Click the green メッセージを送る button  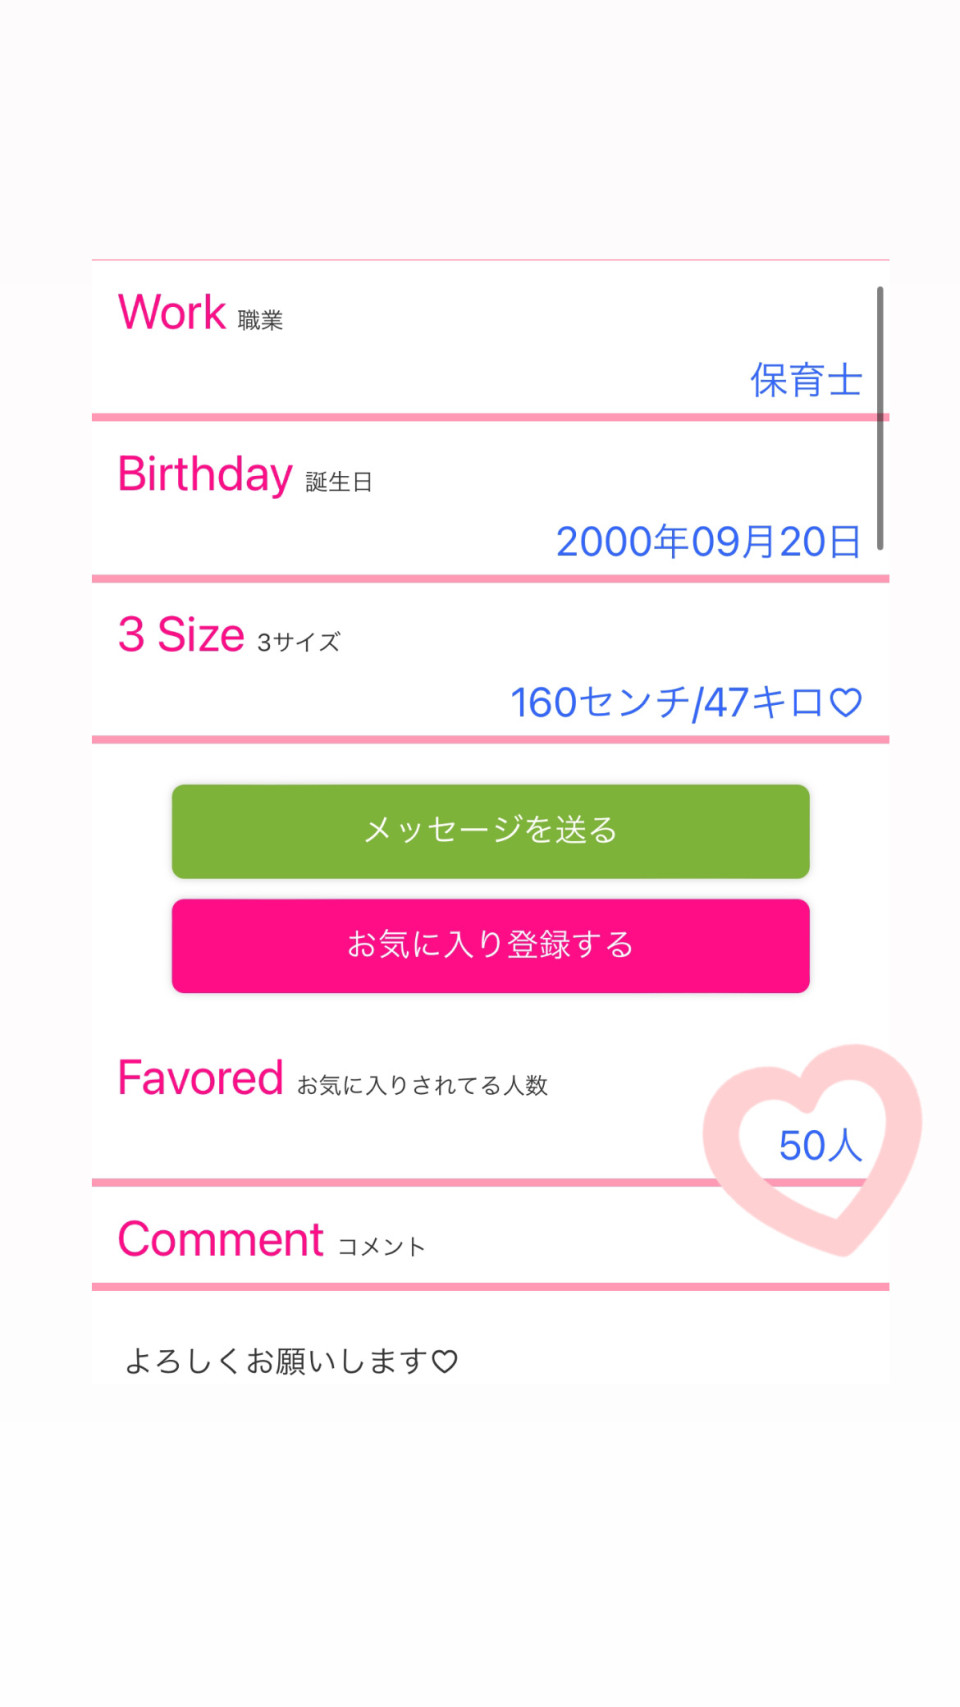490,831
